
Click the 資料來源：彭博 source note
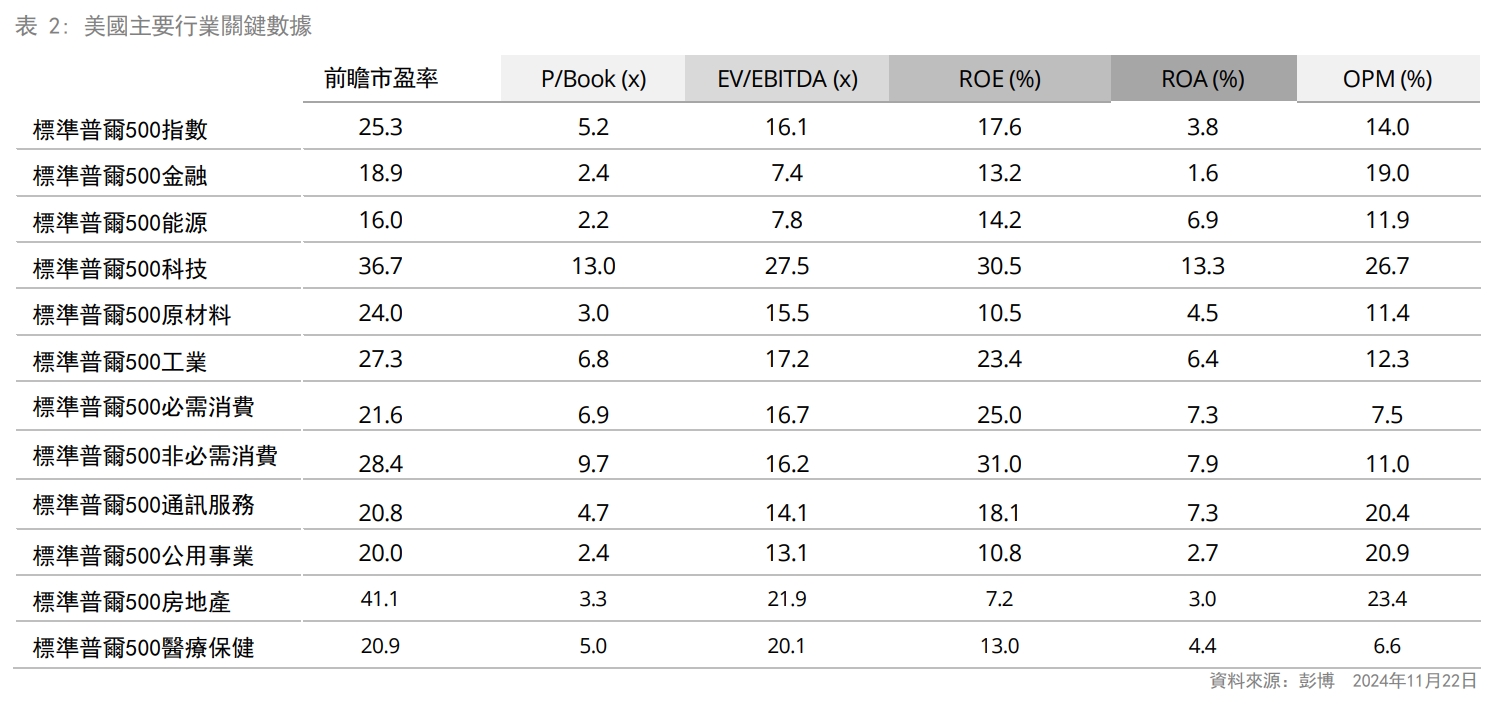point(1271,681)
